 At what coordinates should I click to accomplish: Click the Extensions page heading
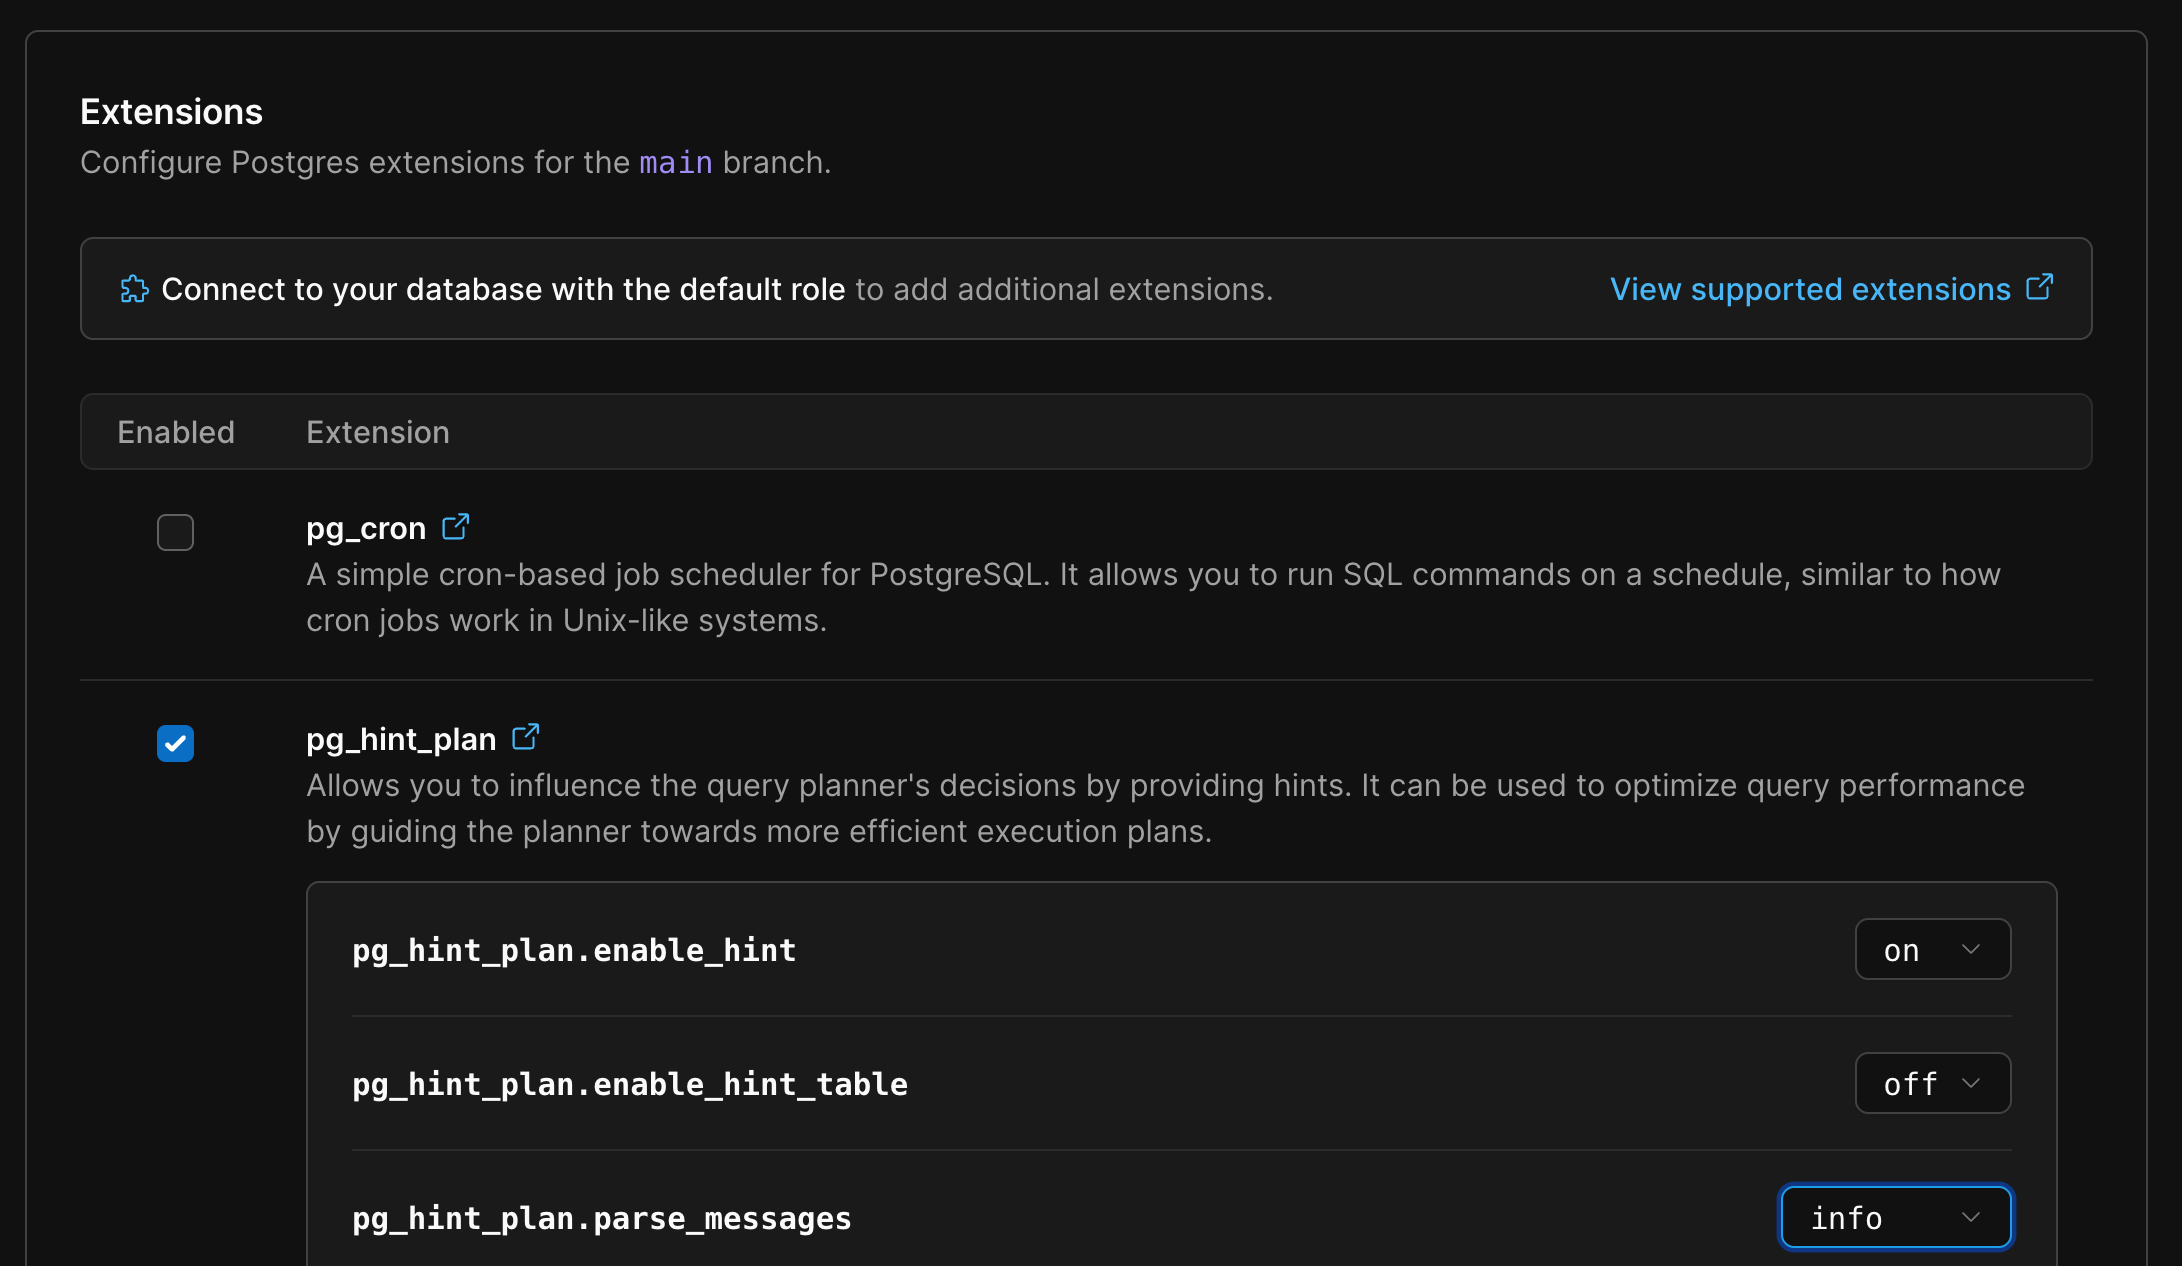click(170, 111)
